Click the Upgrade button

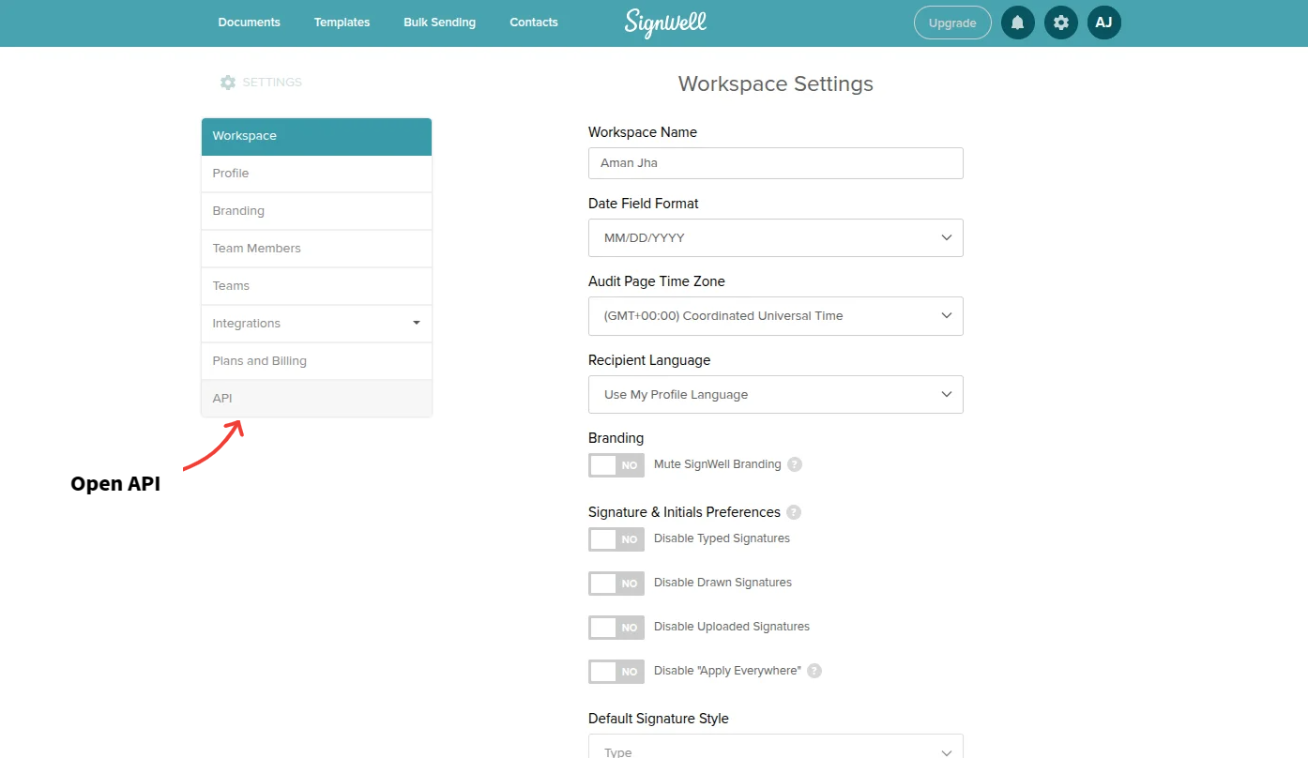click(x=951, y=22)
